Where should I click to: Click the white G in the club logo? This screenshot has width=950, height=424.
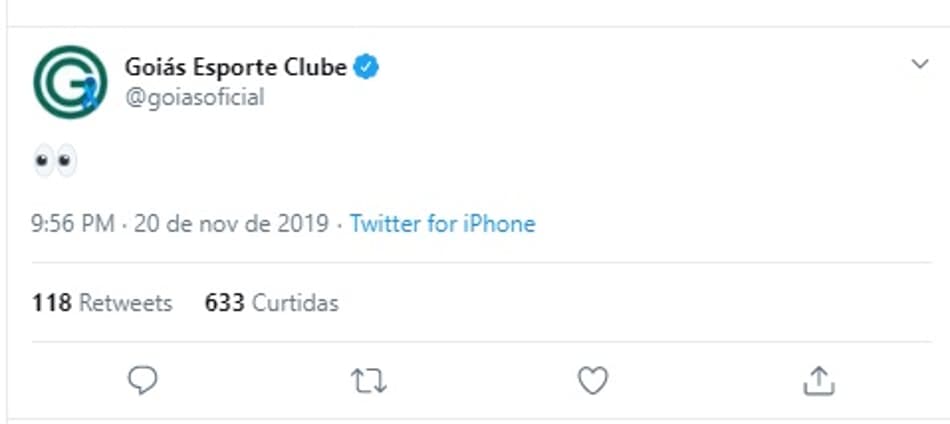coord(65,83)
